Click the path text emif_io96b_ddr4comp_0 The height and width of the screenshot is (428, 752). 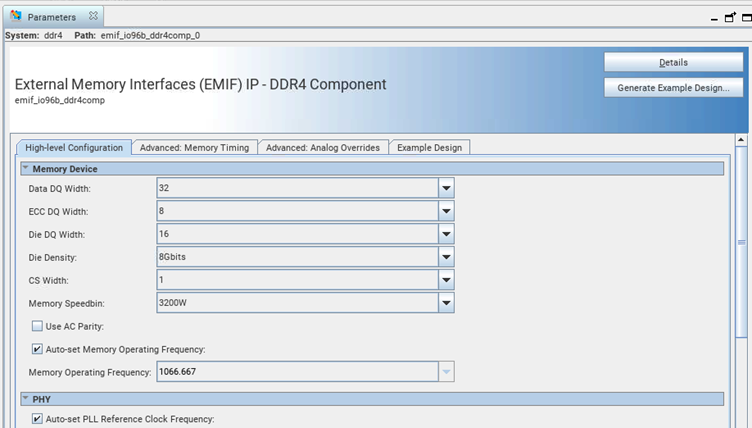pos(150,36)
